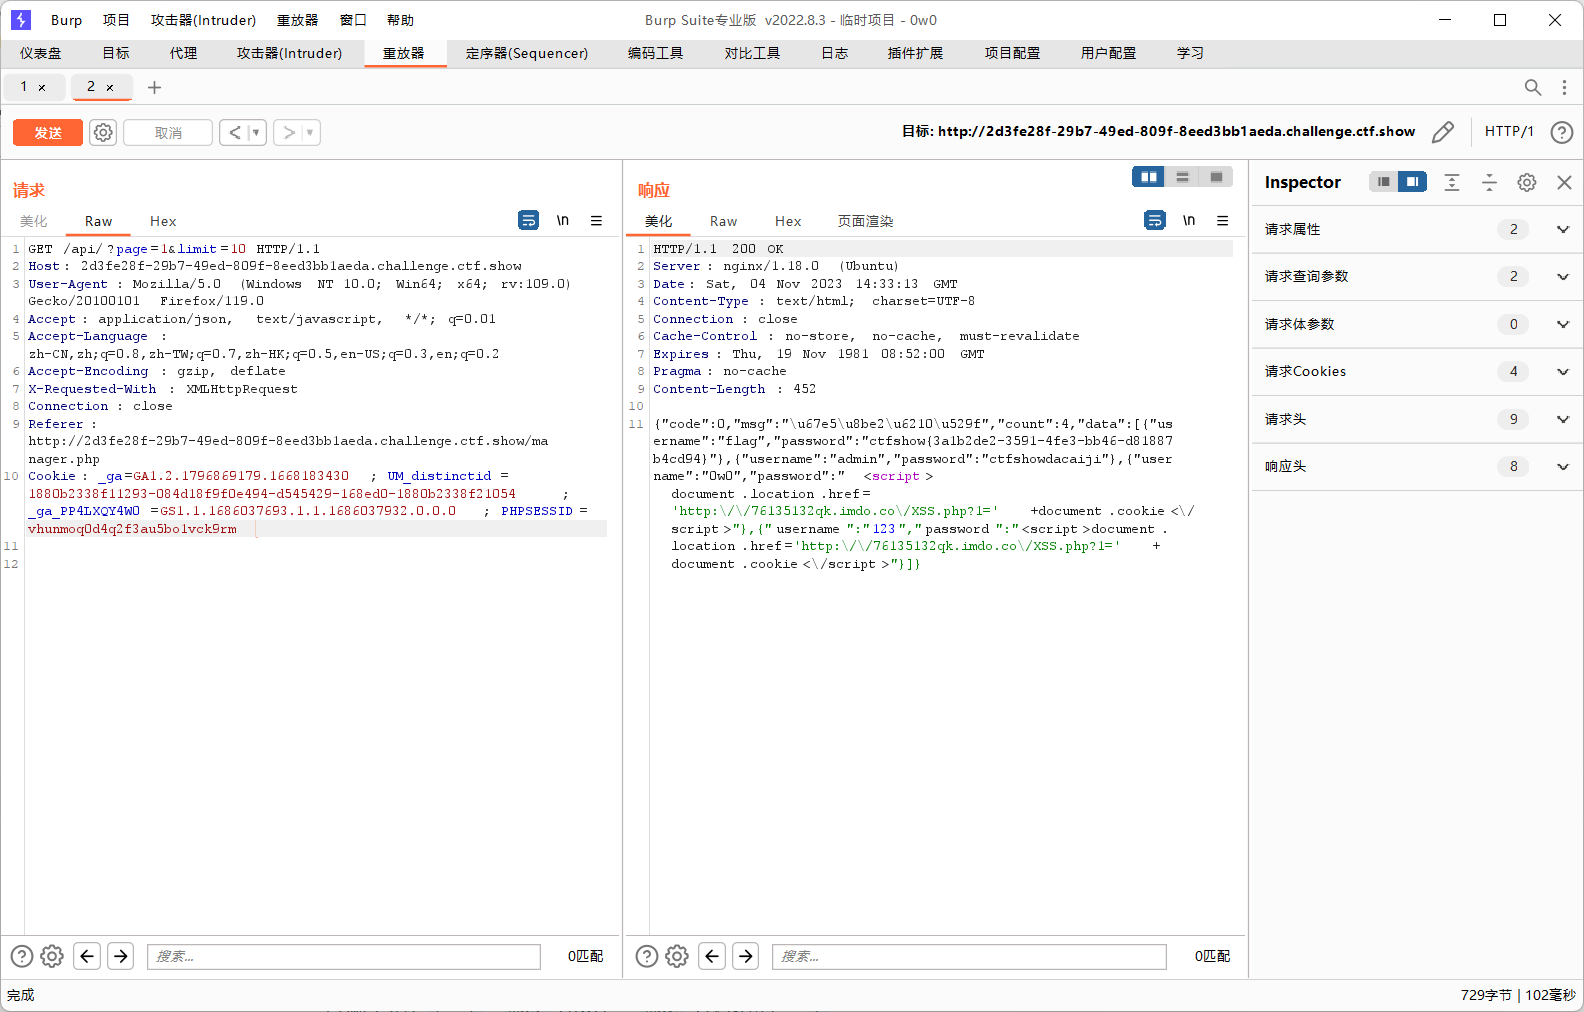Screen dimensions: 1584x1012
Task: Focus response search field
Action: (x=969, y=956)
